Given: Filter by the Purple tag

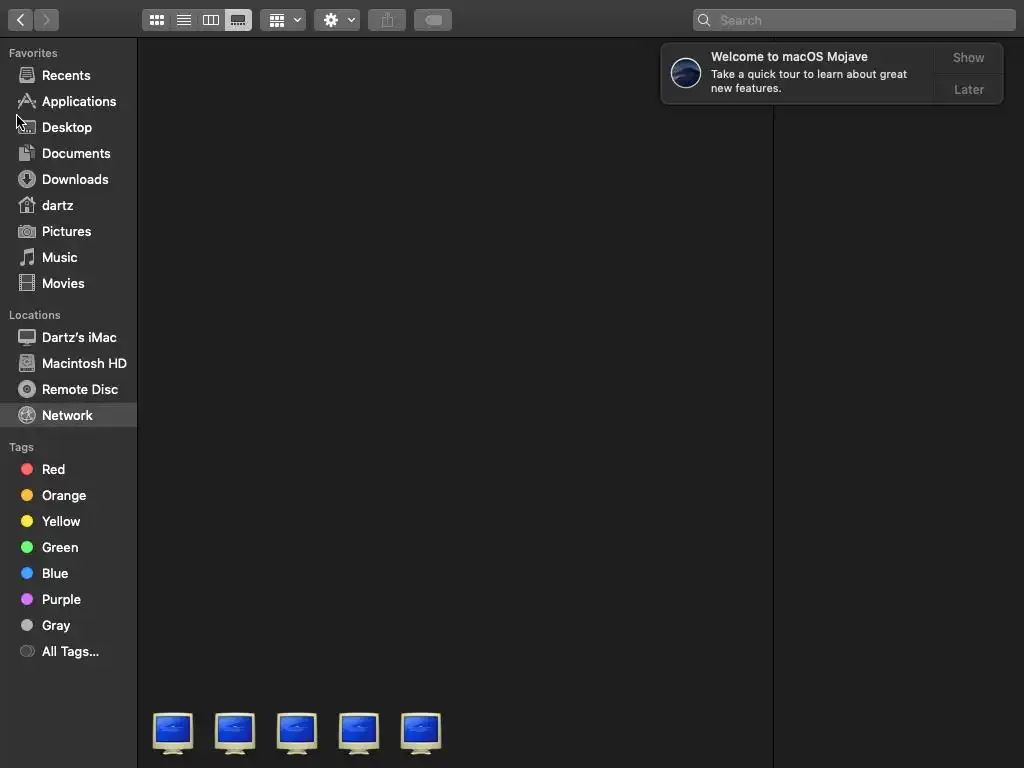Looking at the screenshot, I should [69, 600].
